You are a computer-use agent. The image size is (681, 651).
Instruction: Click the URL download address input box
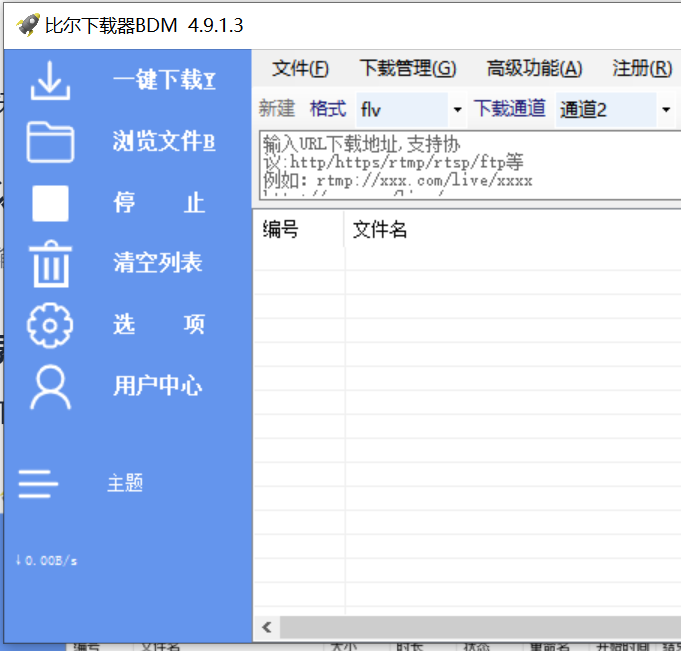(x=470, y=165)
